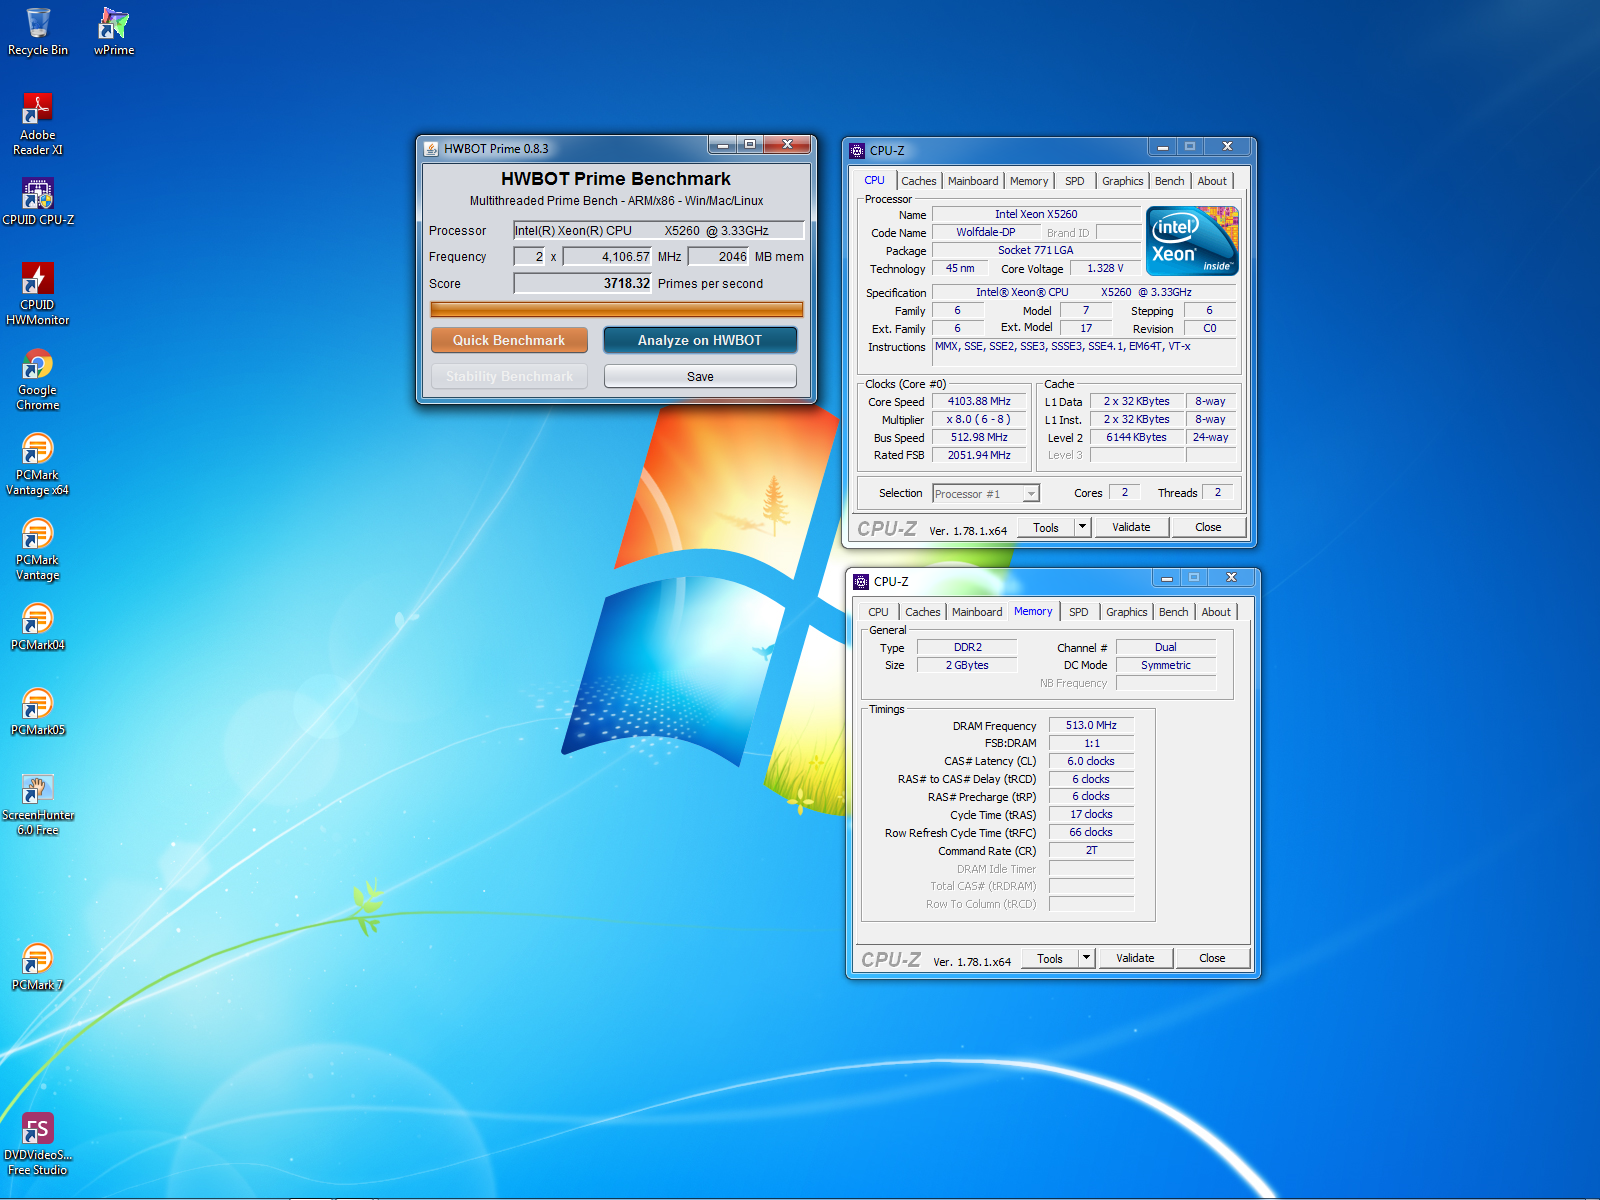Minimize the HWBOT Prime window

[x=723, y=145]
